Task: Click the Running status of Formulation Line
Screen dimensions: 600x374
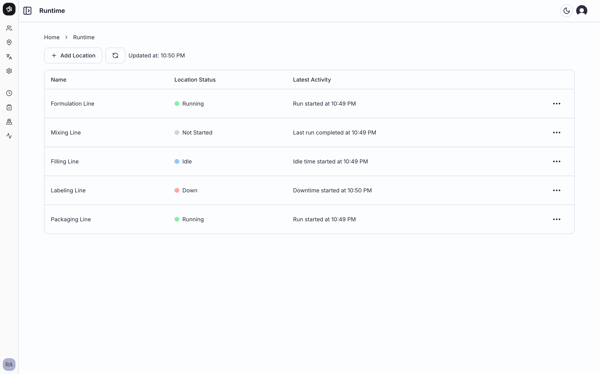Action: tap(189, 104)
